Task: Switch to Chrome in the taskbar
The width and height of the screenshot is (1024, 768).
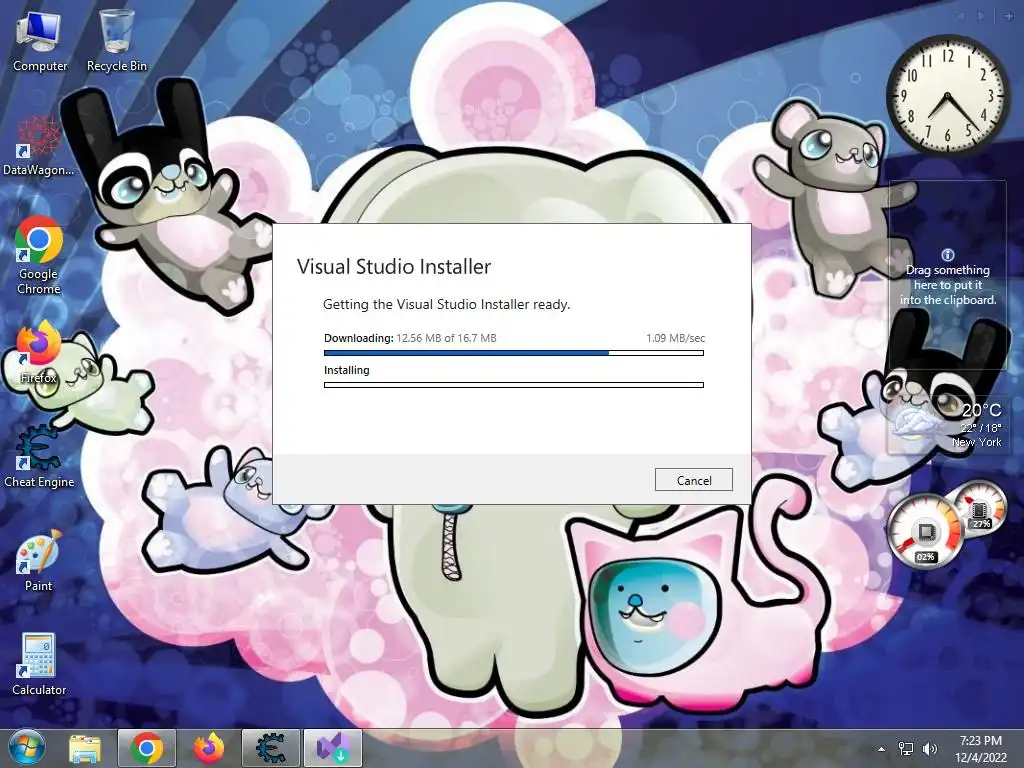Action: click(x=146, y=748)
